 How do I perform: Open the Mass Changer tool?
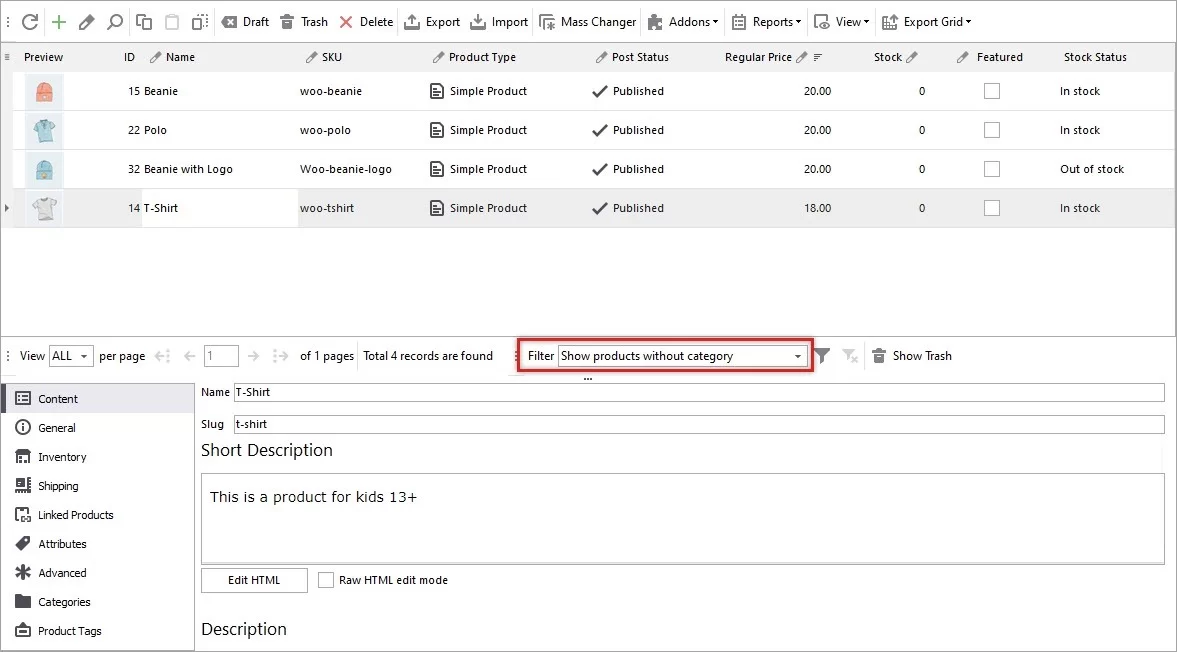(587, 21)
